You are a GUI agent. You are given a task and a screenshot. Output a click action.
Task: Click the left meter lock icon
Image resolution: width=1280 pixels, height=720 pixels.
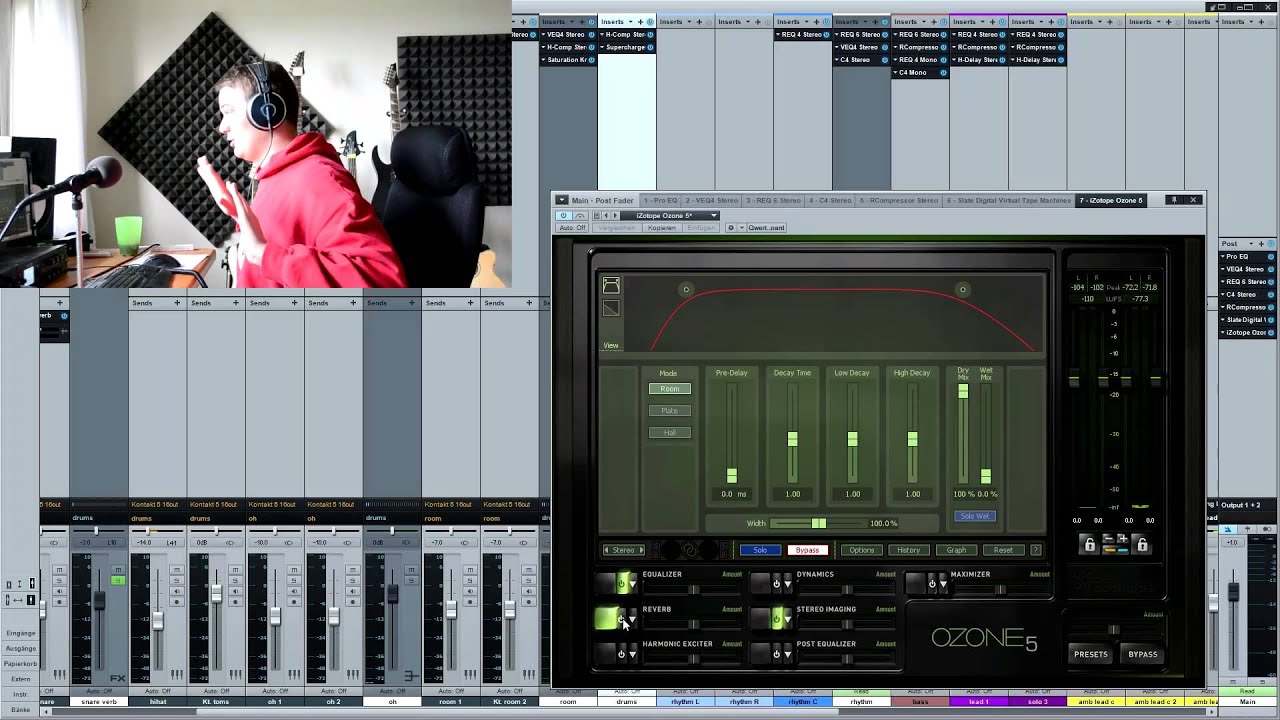[x=1089, y=544]
